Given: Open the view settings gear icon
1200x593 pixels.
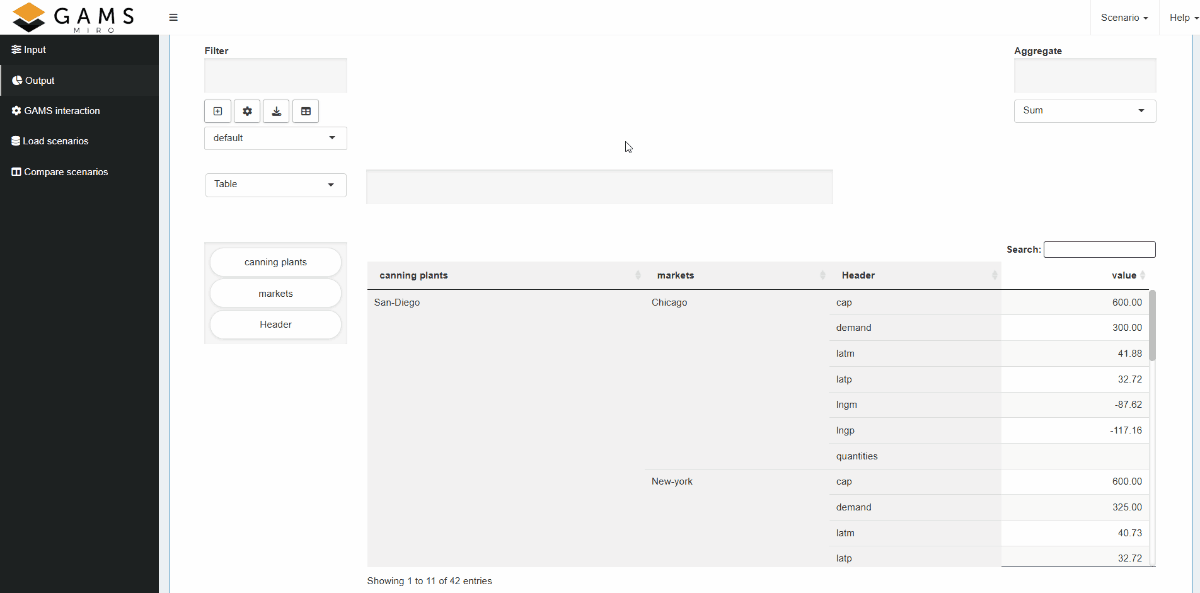Looking at the screenshot, I should tap(247, 110).
